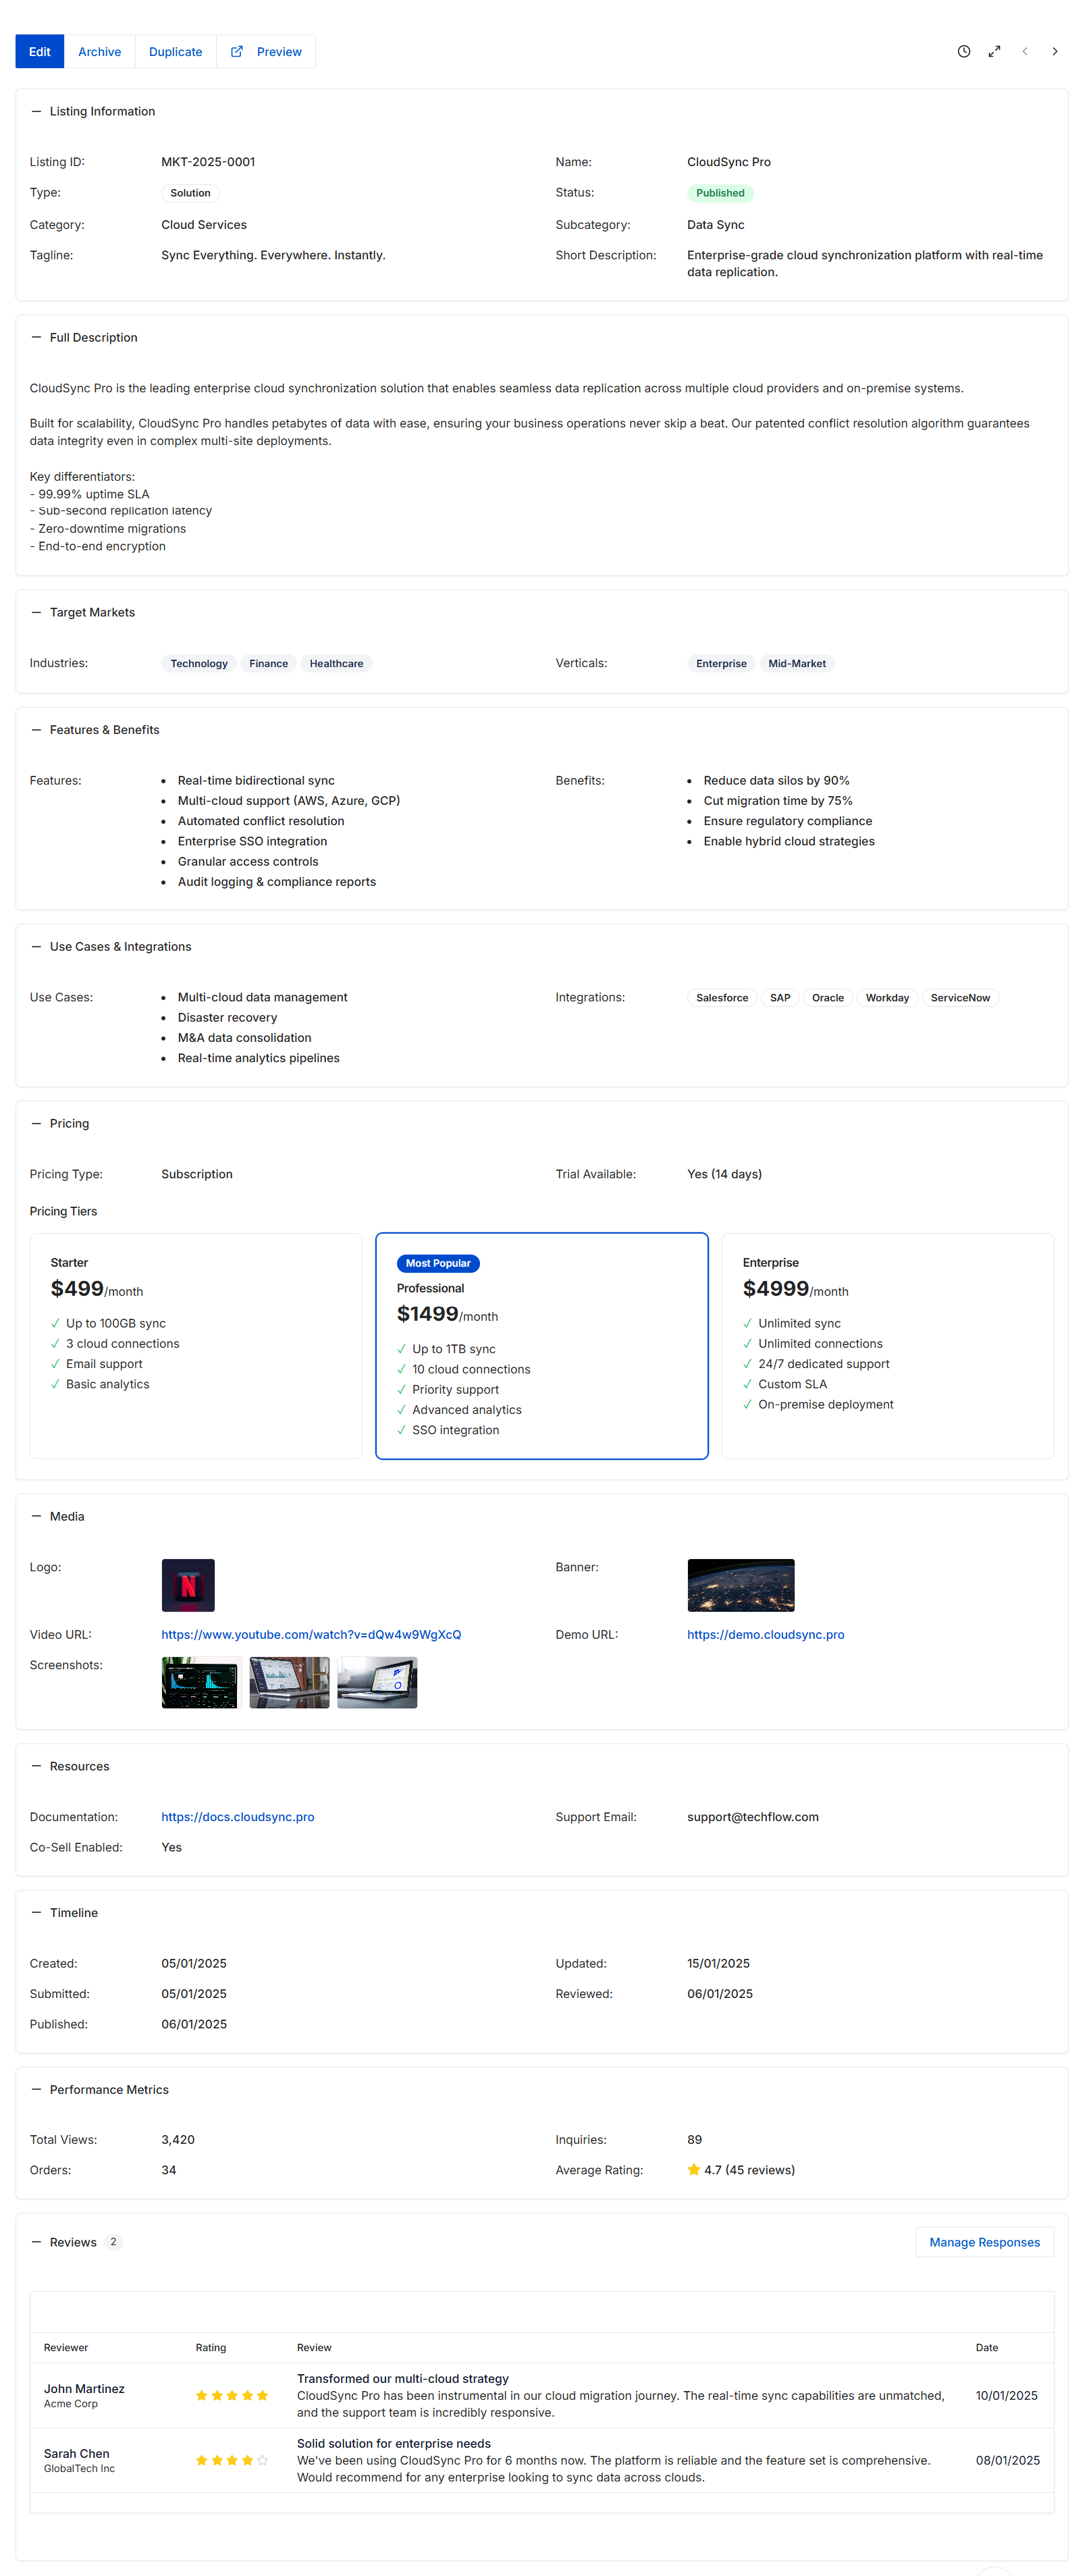Click the Mid-Market vertical tag
Image resolution: width=1089 pixels, height=2576 pixels.
797,664
